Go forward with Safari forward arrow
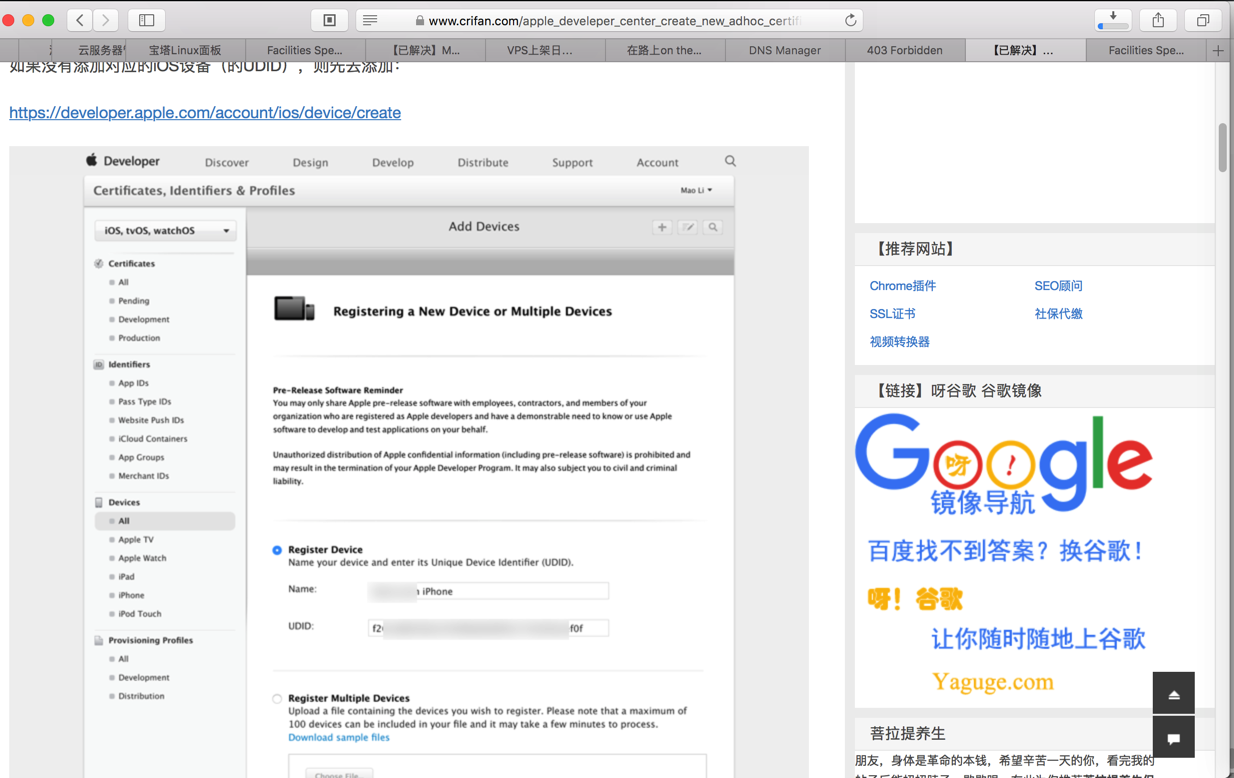 (x=105, y=20)
